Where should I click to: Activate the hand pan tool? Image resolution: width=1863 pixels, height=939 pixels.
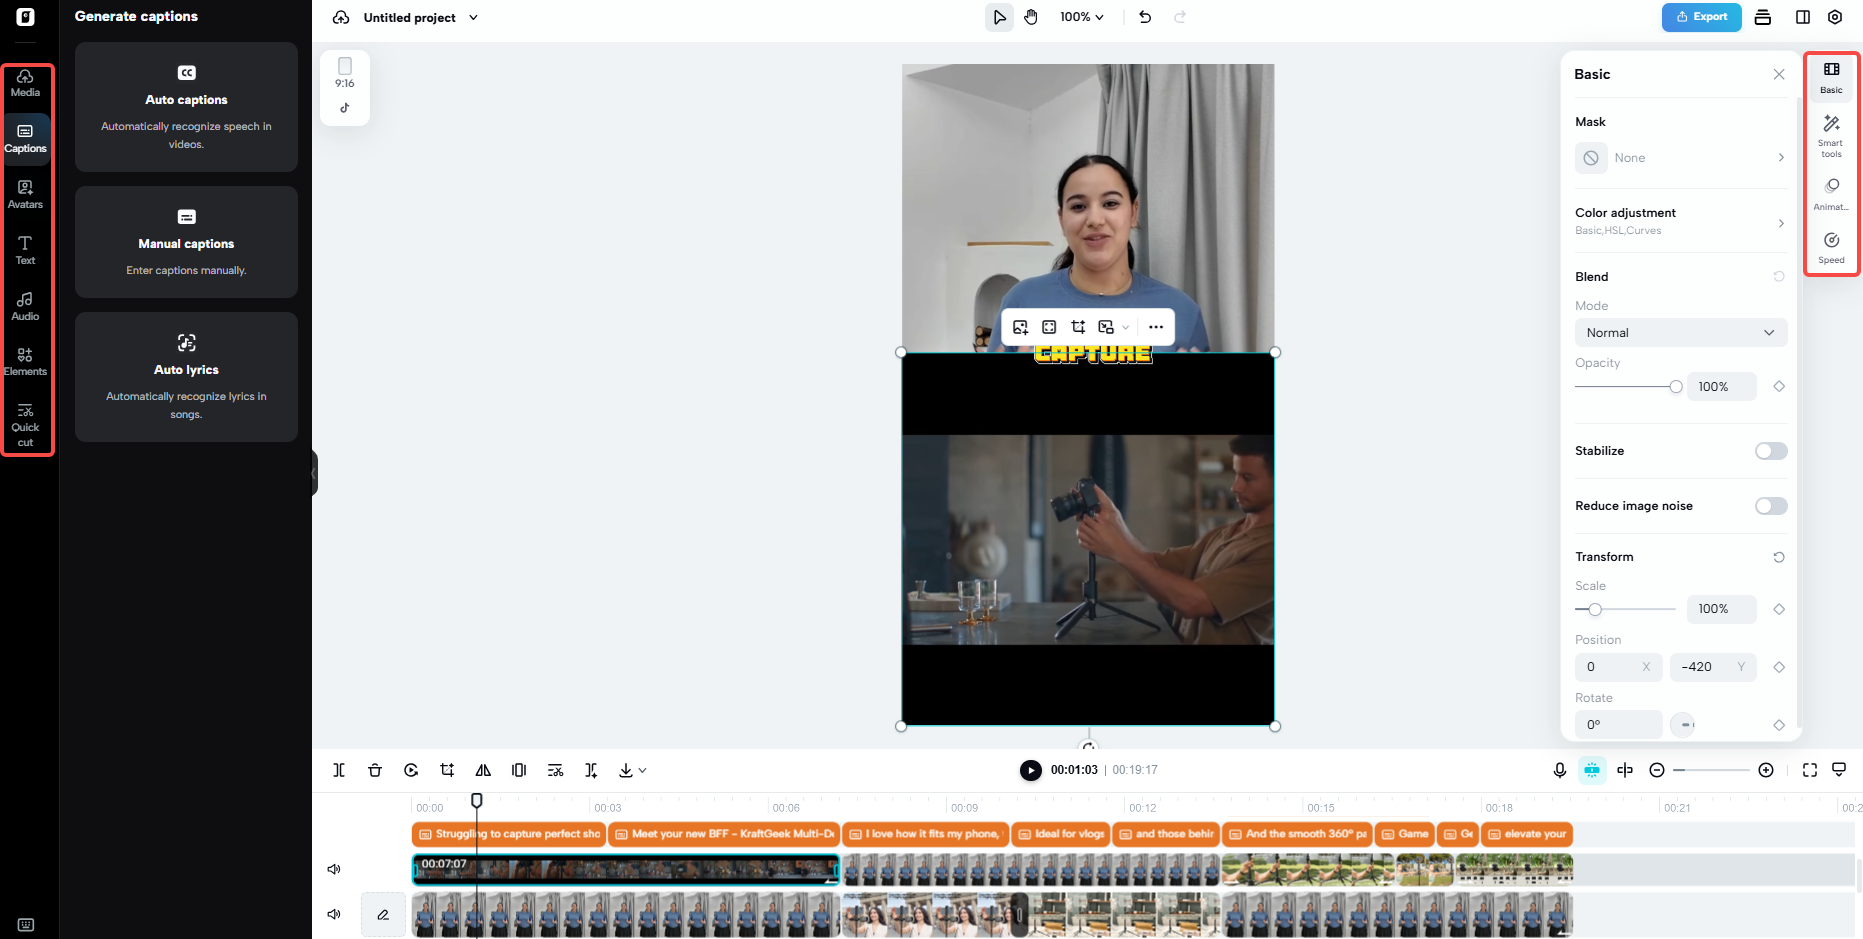click(1031, 17)
